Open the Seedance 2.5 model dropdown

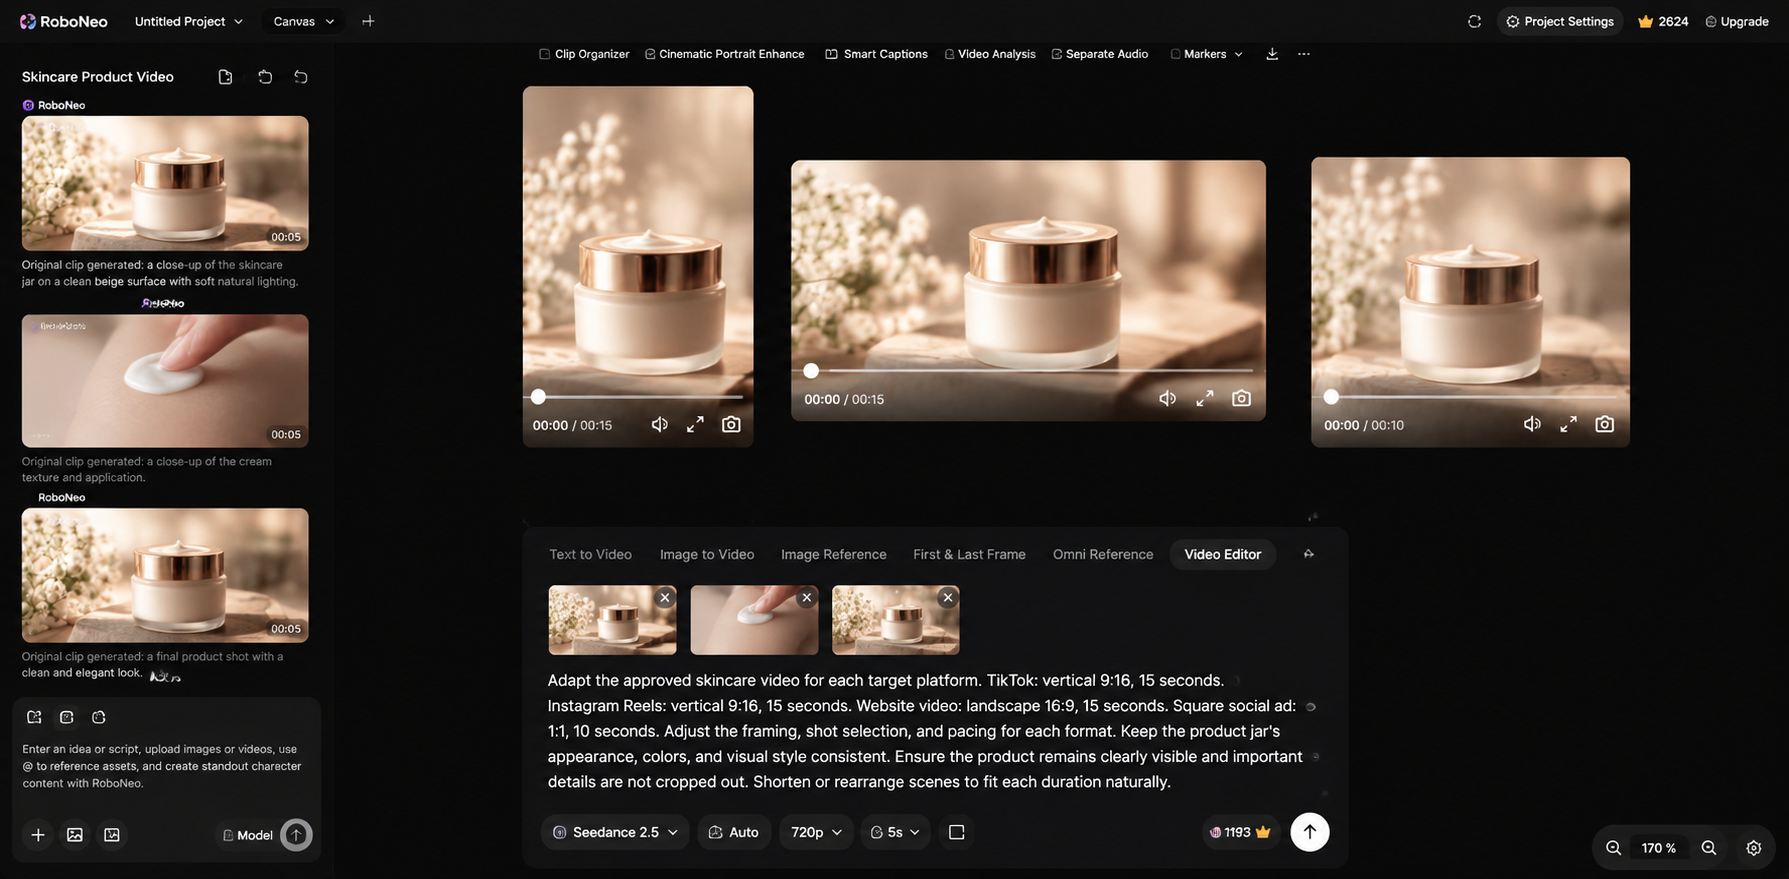coord(615,832)
